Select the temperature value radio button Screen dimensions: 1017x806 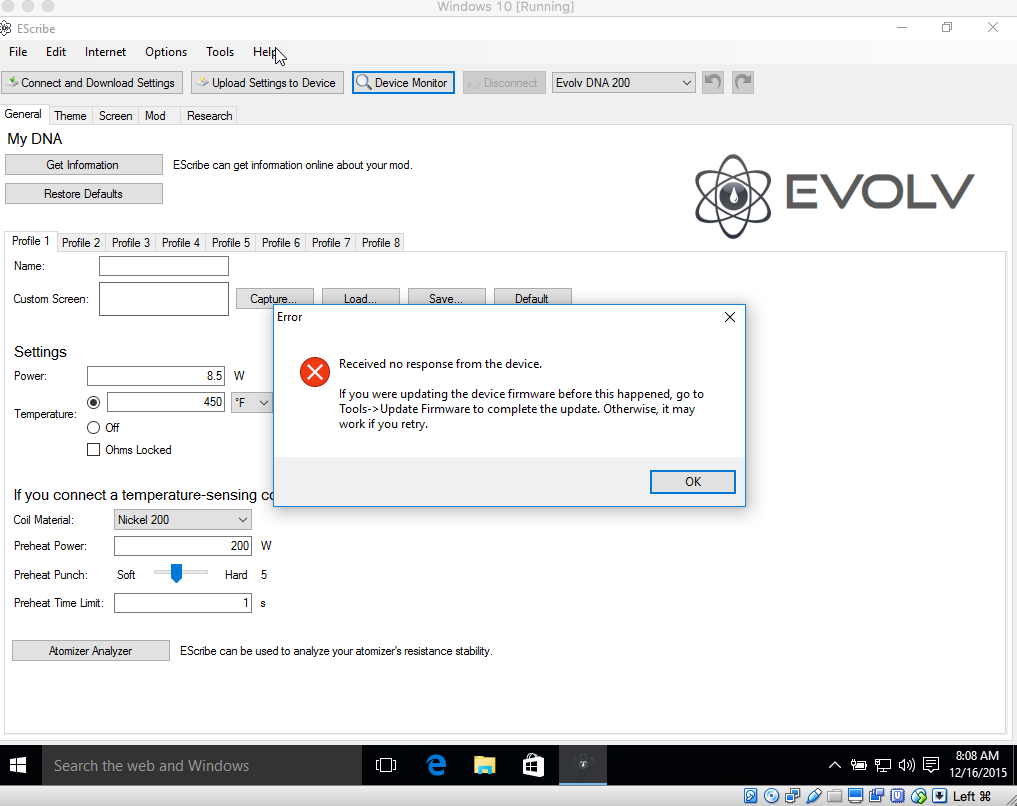[93, 402]
